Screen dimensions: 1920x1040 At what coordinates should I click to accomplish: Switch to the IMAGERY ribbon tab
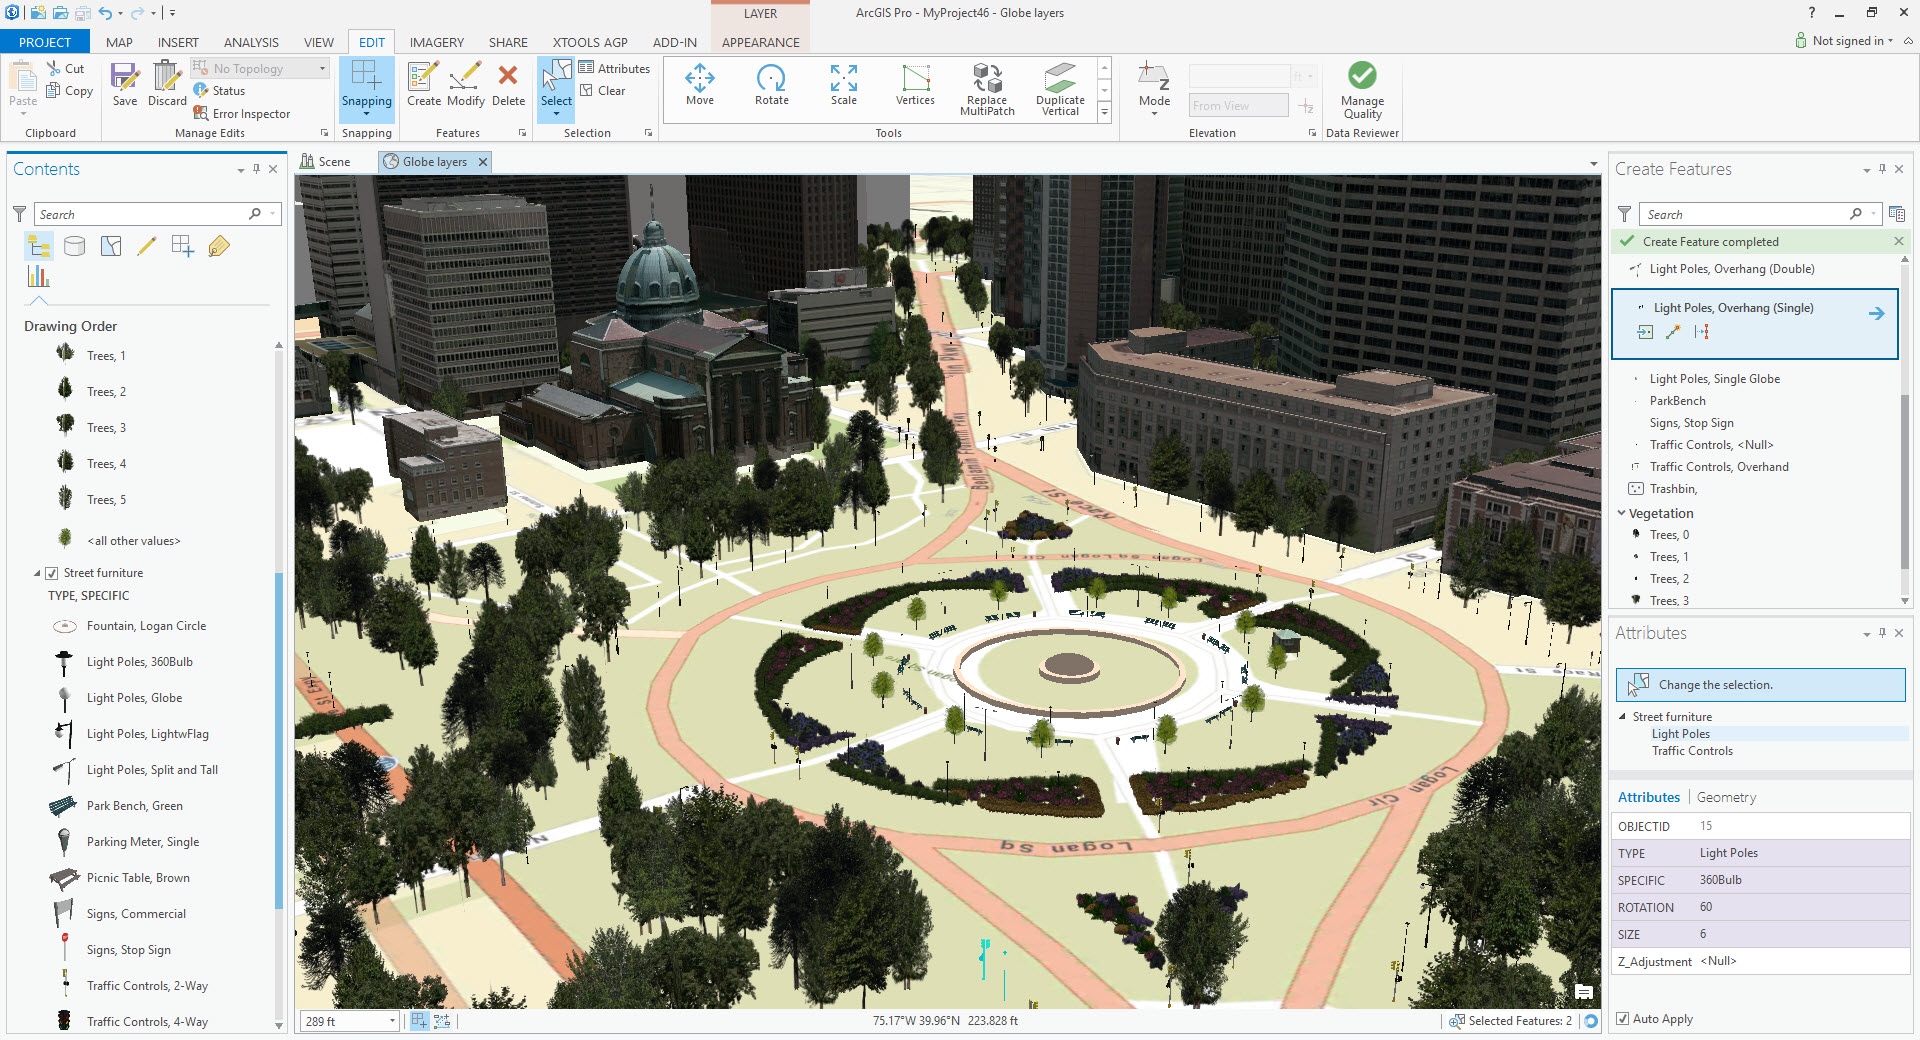pos(436,42)
